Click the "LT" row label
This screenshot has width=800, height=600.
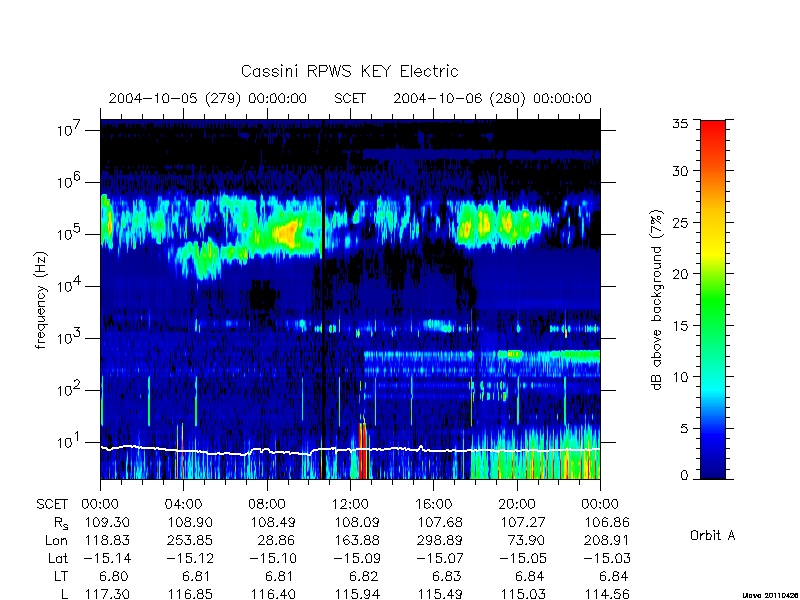61,576
